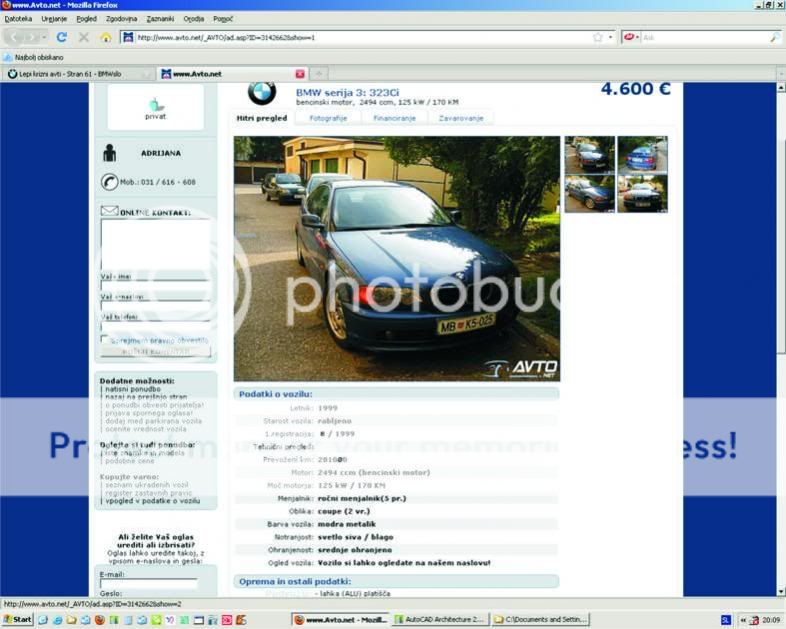786x629 pixels.
Task: Open the Zaznamki menu
Action: point(160,19)
